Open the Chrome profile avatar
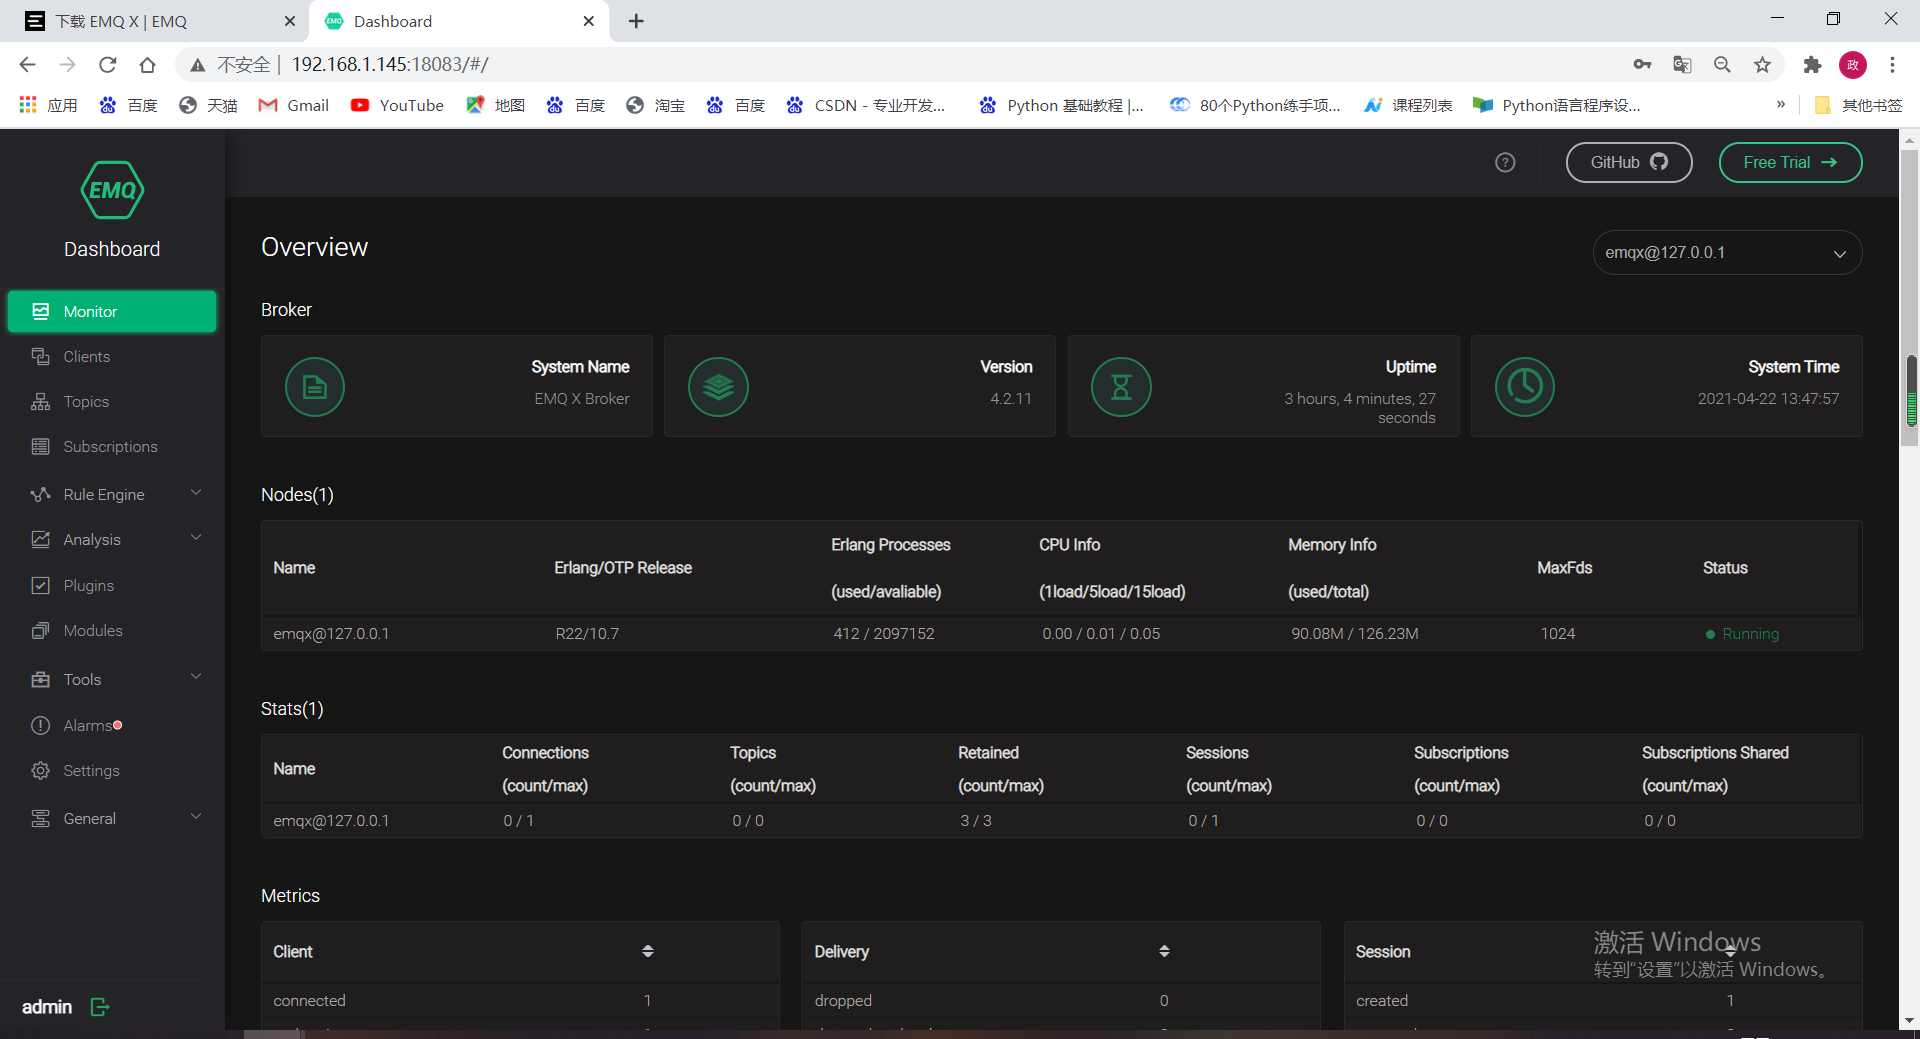The image size is (1920, 1039). pos(1853,65)
